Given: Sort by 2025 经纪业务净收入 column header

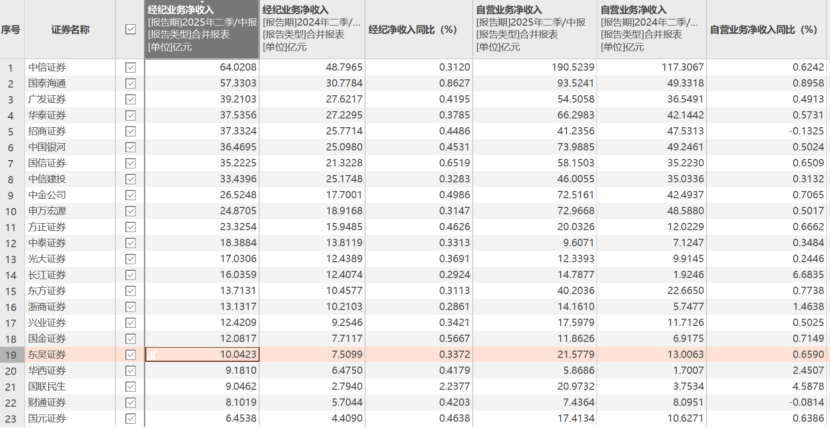Looking at the screenshot, I should 202,29.
